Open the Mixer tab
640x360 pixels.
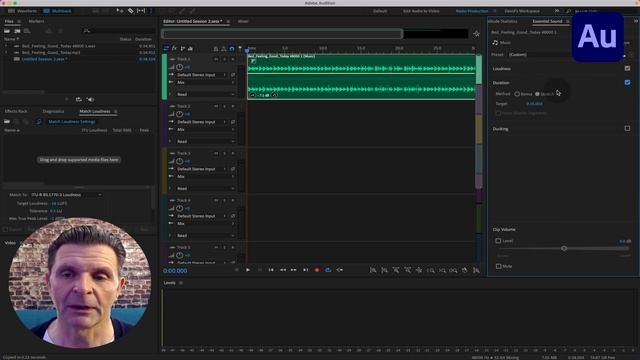(243, 21)
